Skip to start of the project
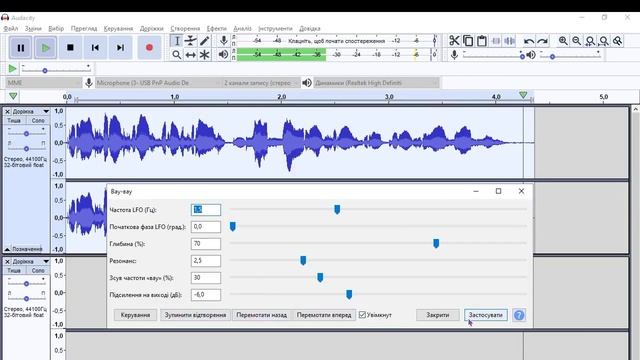Viewport: 640px width, 360px height. pos(95,48)
